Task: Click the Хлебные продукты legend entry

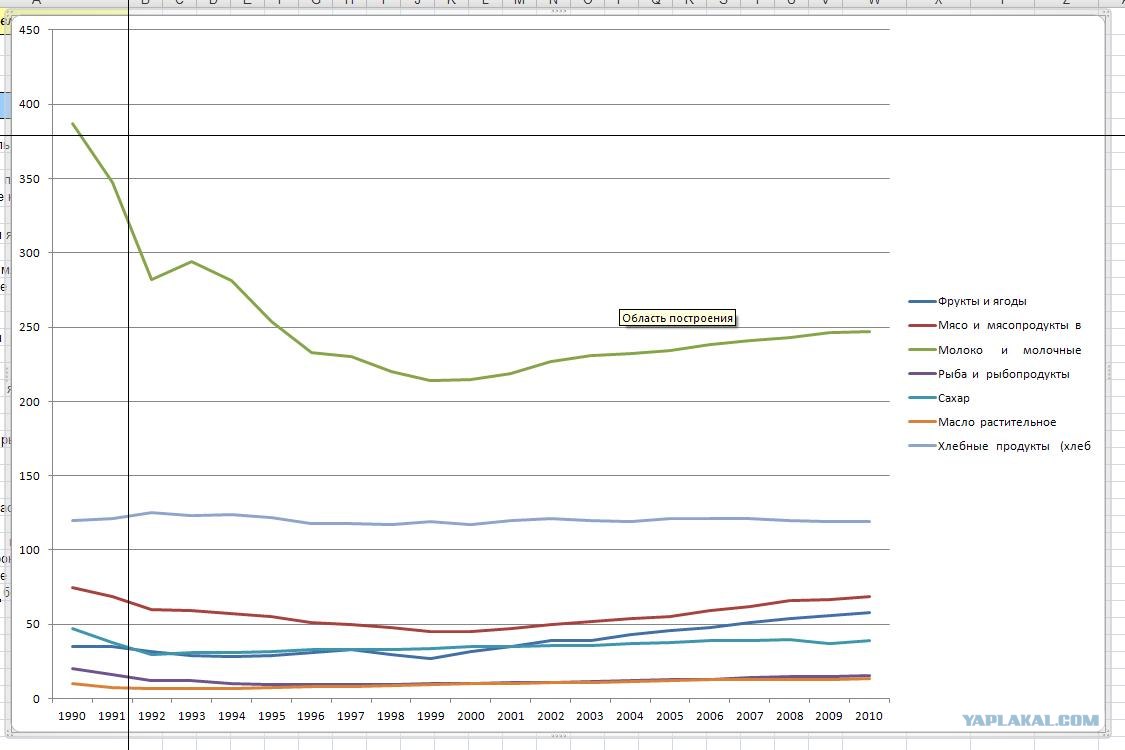Action: pyautogui.click(x=1000, y=446)
